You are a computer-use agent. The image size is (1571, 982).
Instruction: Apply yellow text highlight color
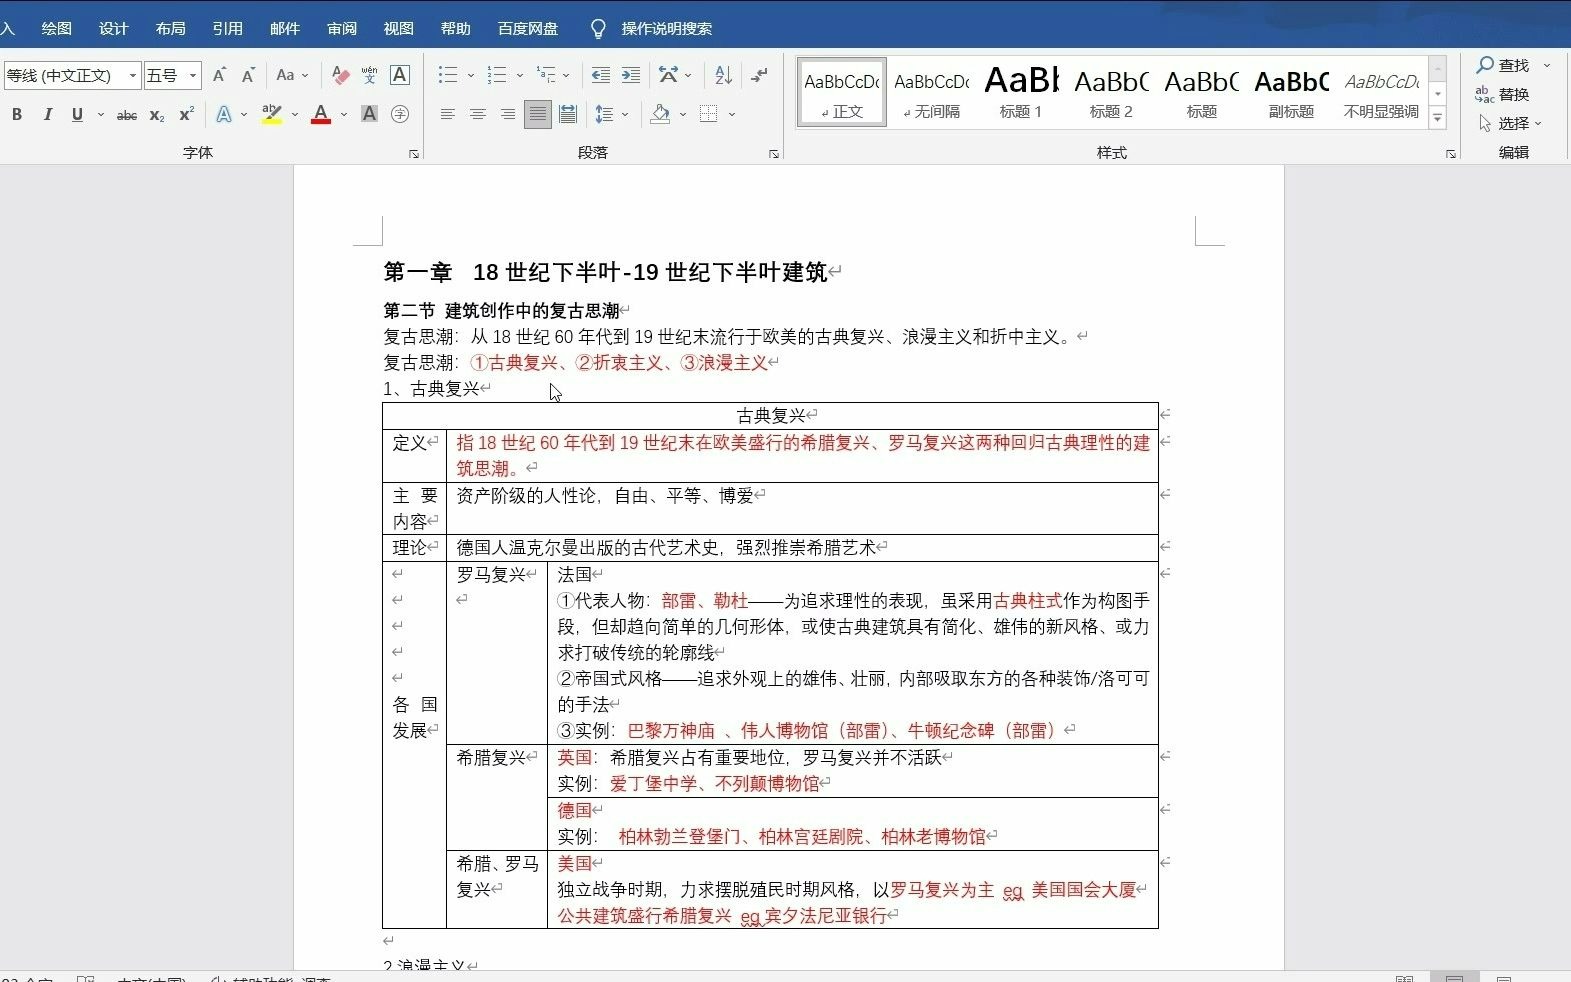pos(271,115)
